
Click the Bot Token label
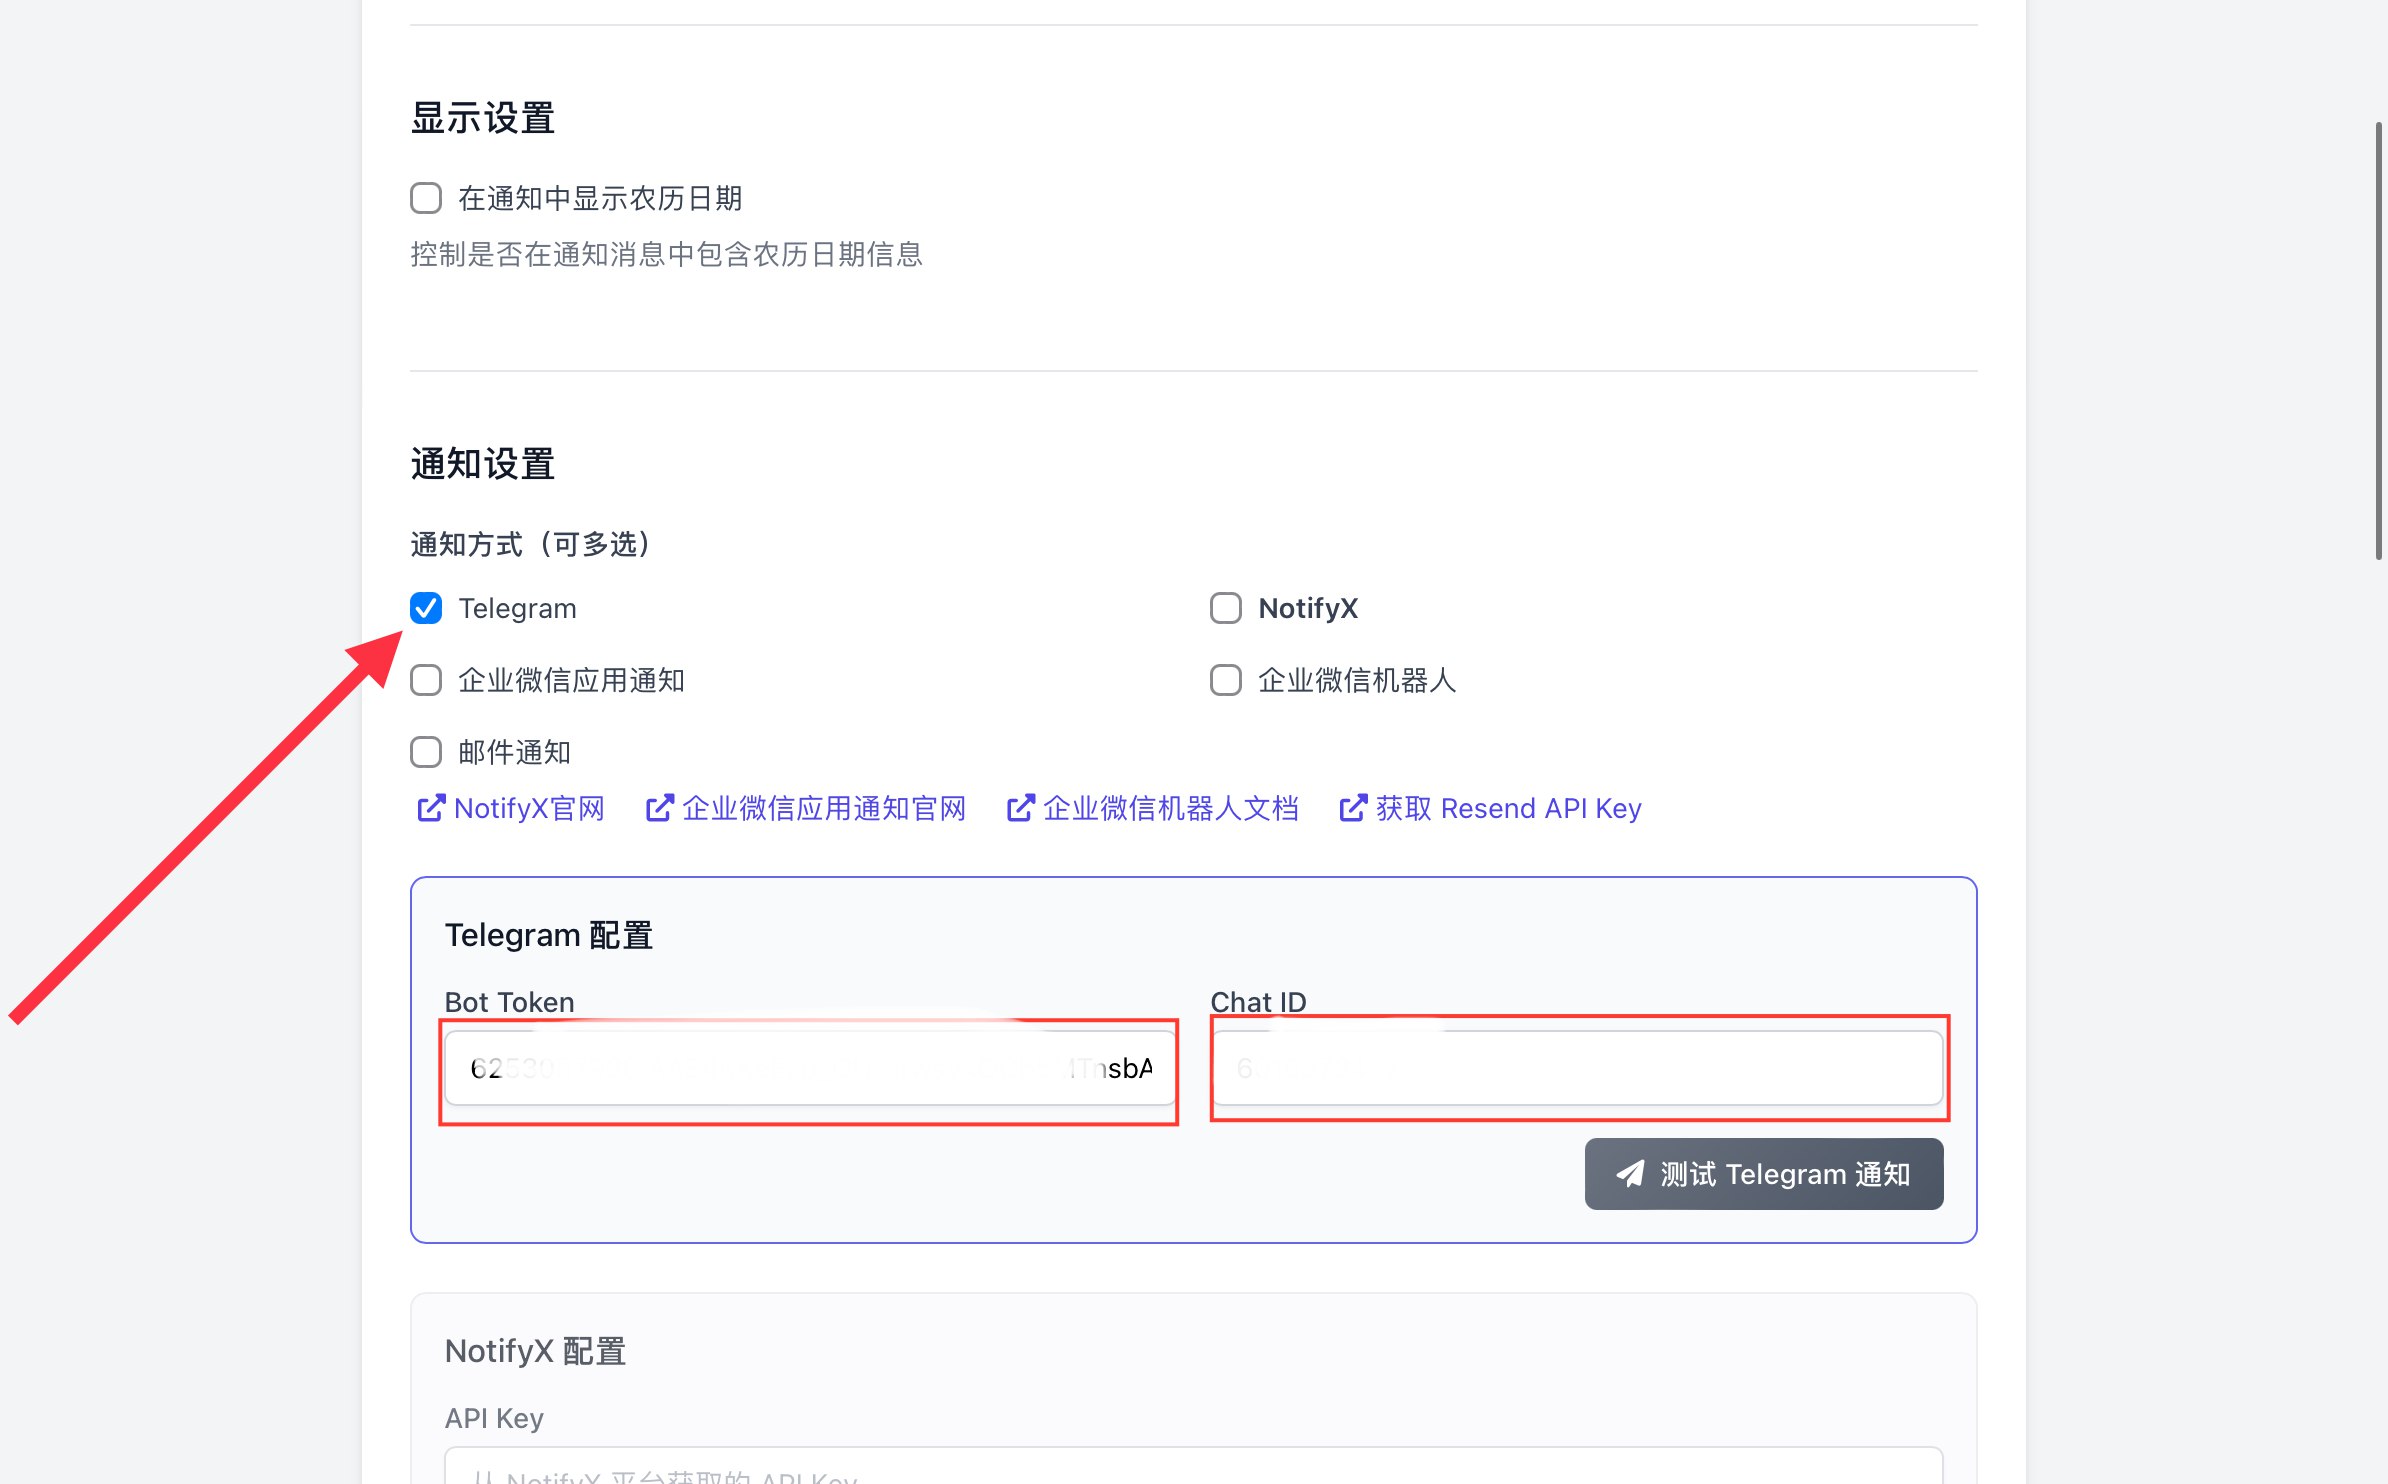click(x=510, y=1002)
